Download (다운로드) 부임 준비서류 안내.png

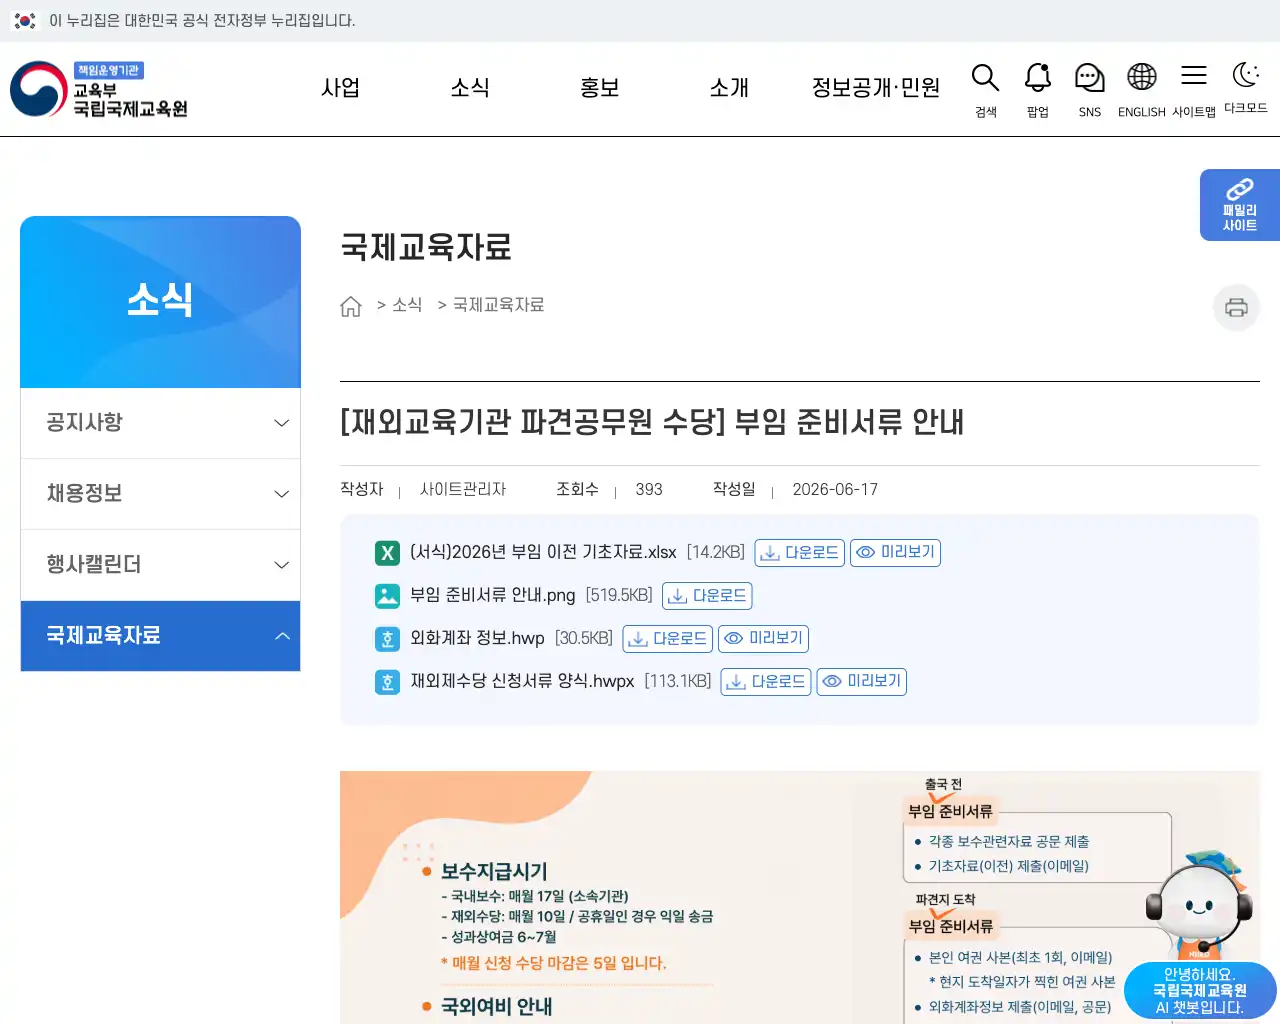click(x=707, y=596)
